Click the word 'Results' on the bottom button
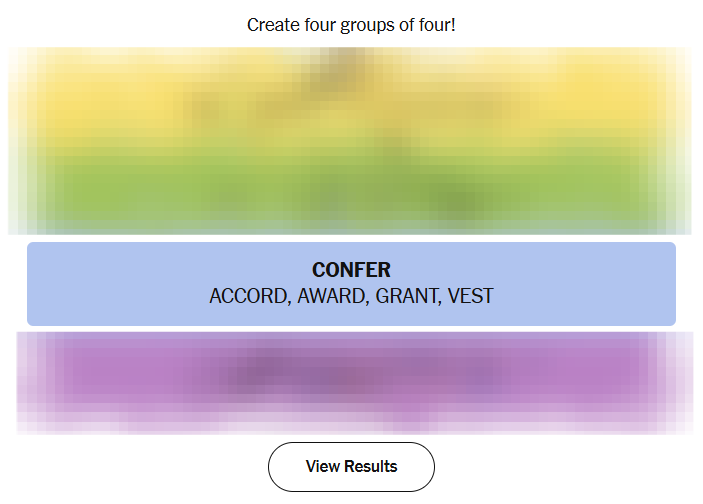Image resolution: width=703 pixels, height=504 pixels. click(370, 467)
